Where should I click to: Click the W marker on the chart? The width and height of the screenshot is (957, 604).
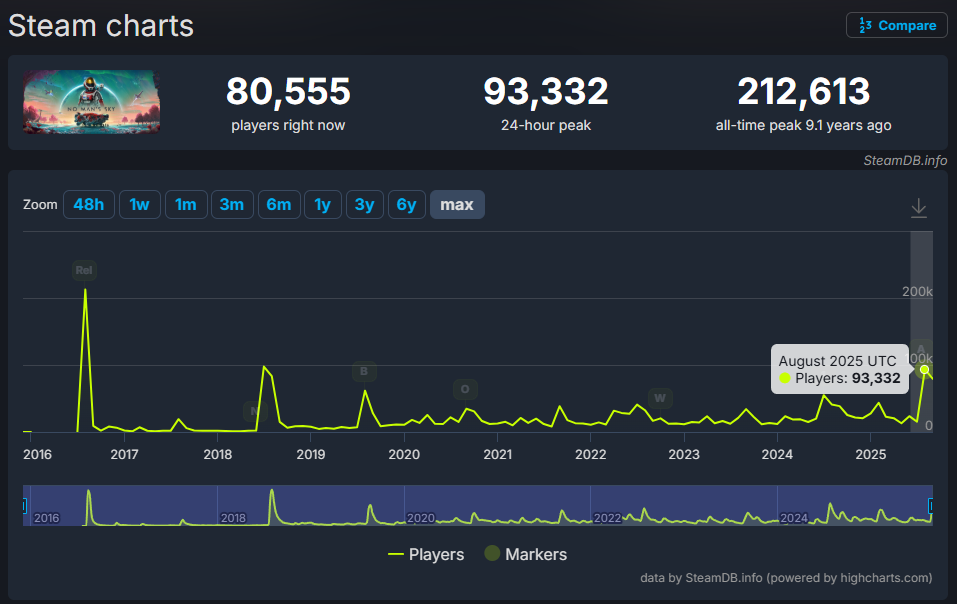point(660,398)
